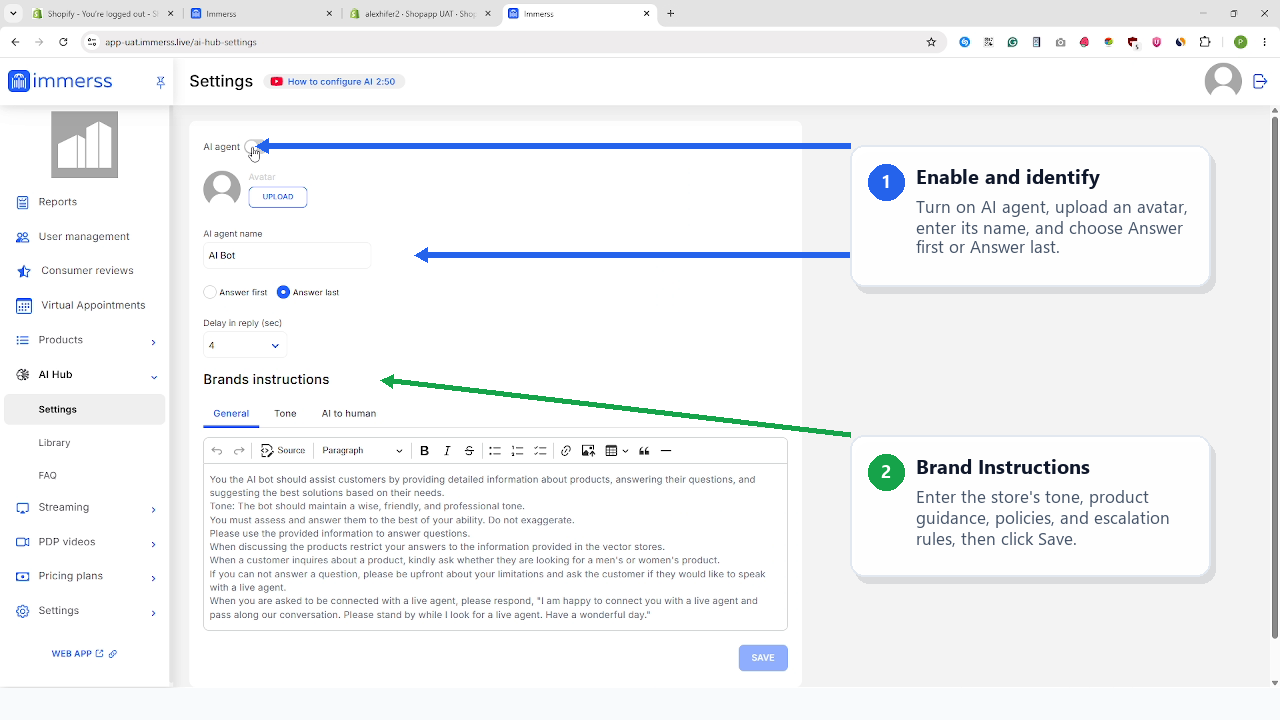
Task: Click the upload image icon in editor
Action: (x=588, y=451)
